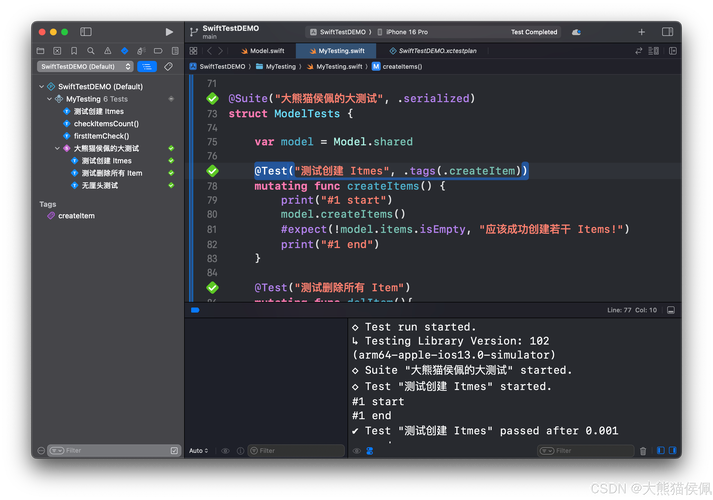Toggle the console view pane
The width and height of the screenshot is (713, 500).
pyautogui.click(x=672, y=451)
